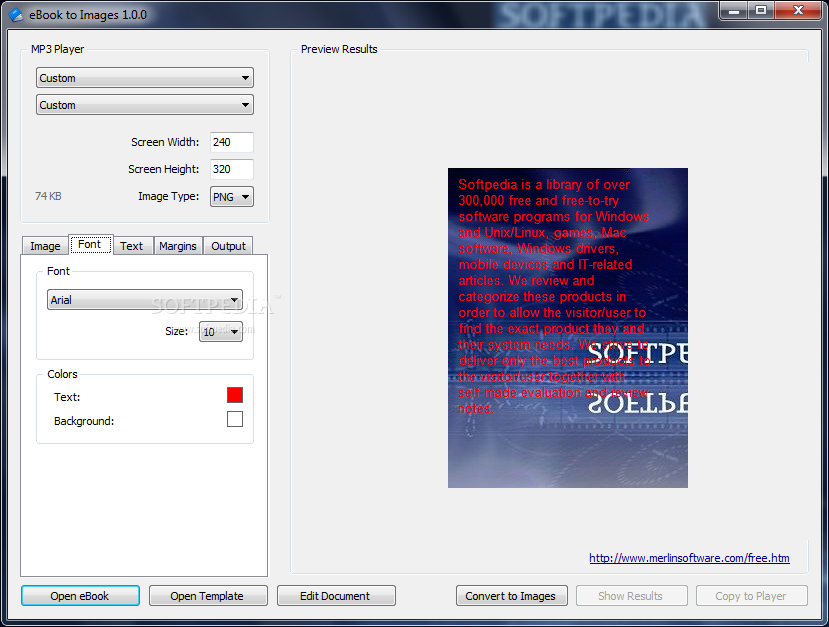Open the font Size dropdown

220,331
